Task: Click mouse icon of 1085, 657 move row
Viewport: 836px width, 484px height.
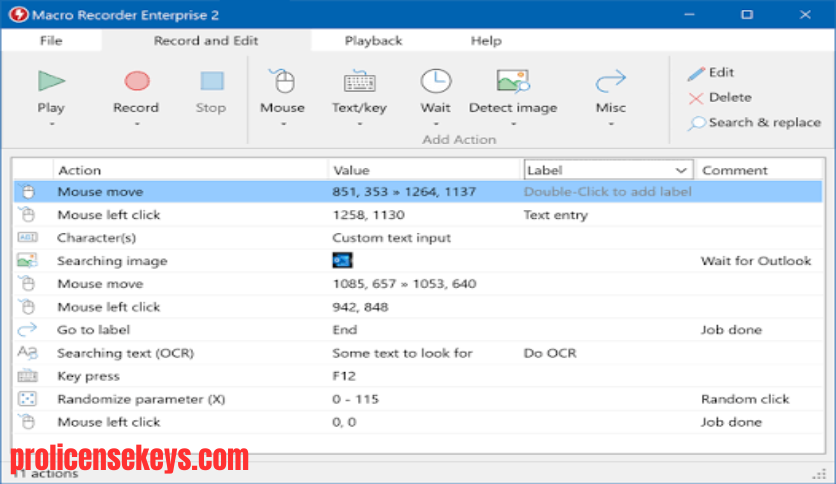Action: [x=27, y=283]
